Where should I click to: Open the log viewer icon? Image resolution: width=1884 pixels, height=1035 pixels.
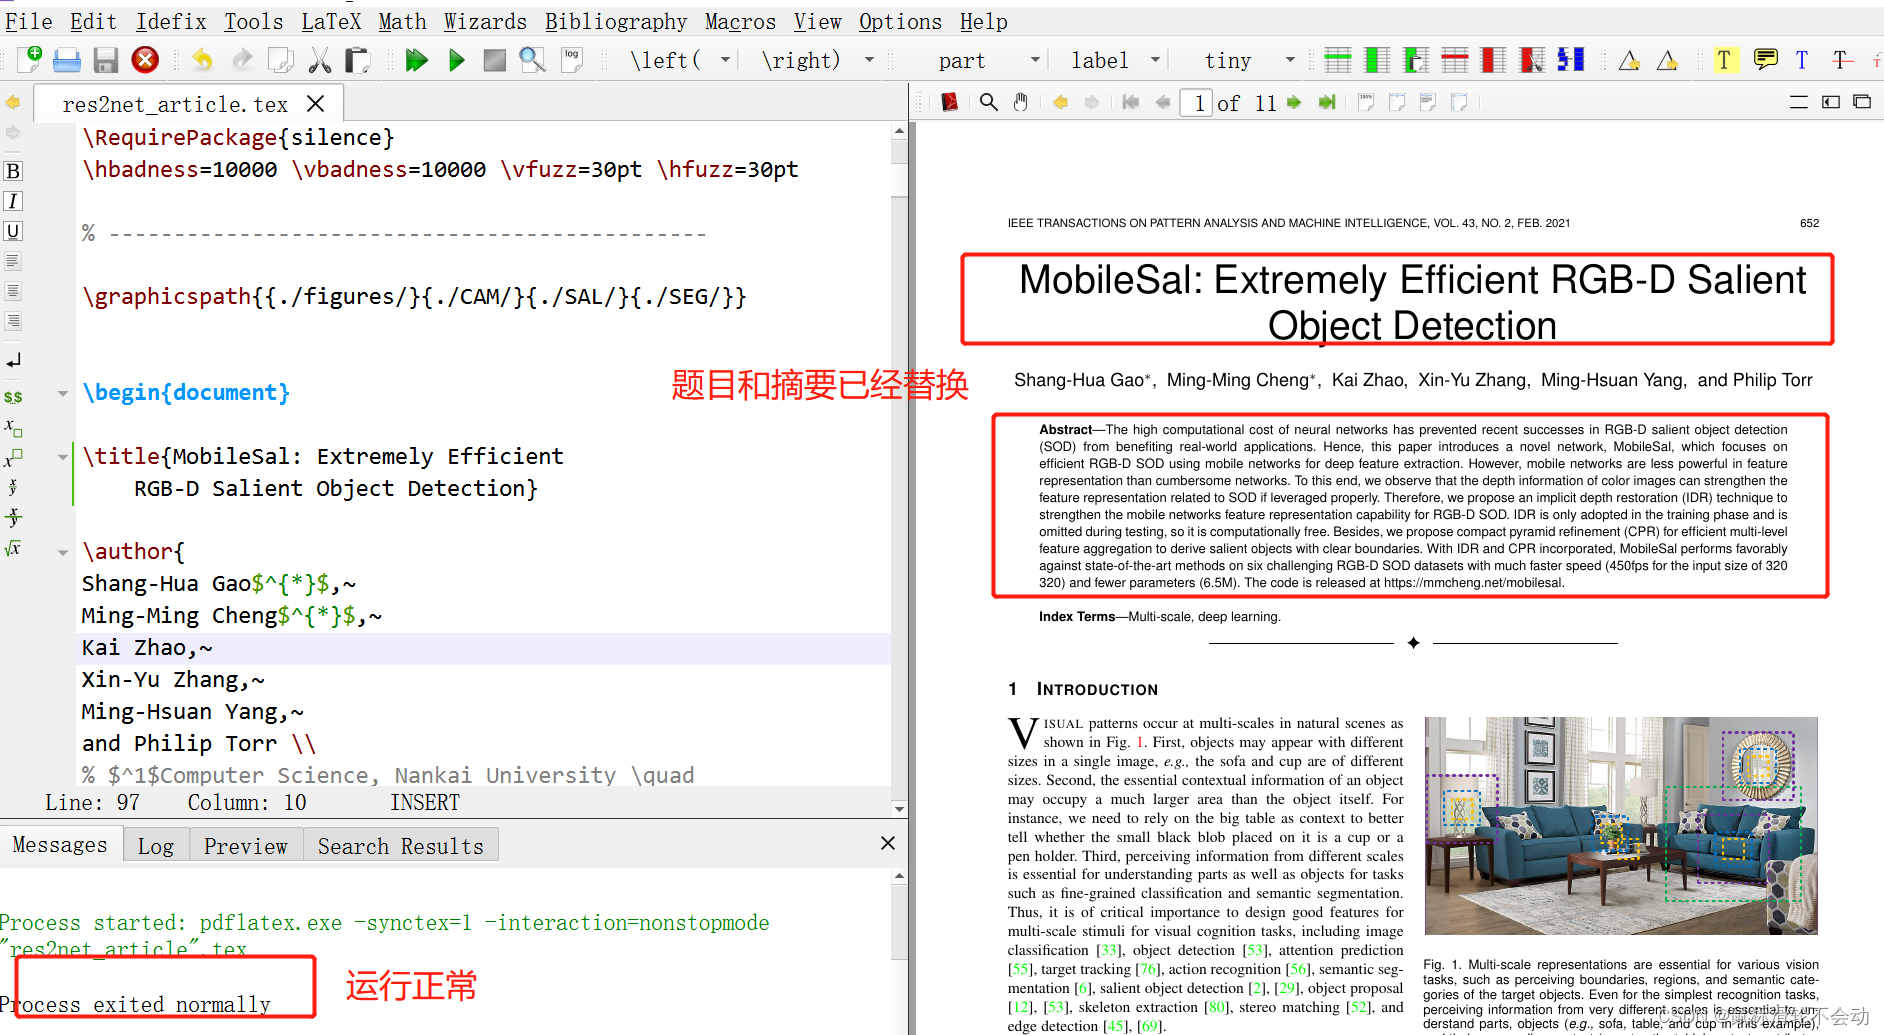[x=572, y=60]
